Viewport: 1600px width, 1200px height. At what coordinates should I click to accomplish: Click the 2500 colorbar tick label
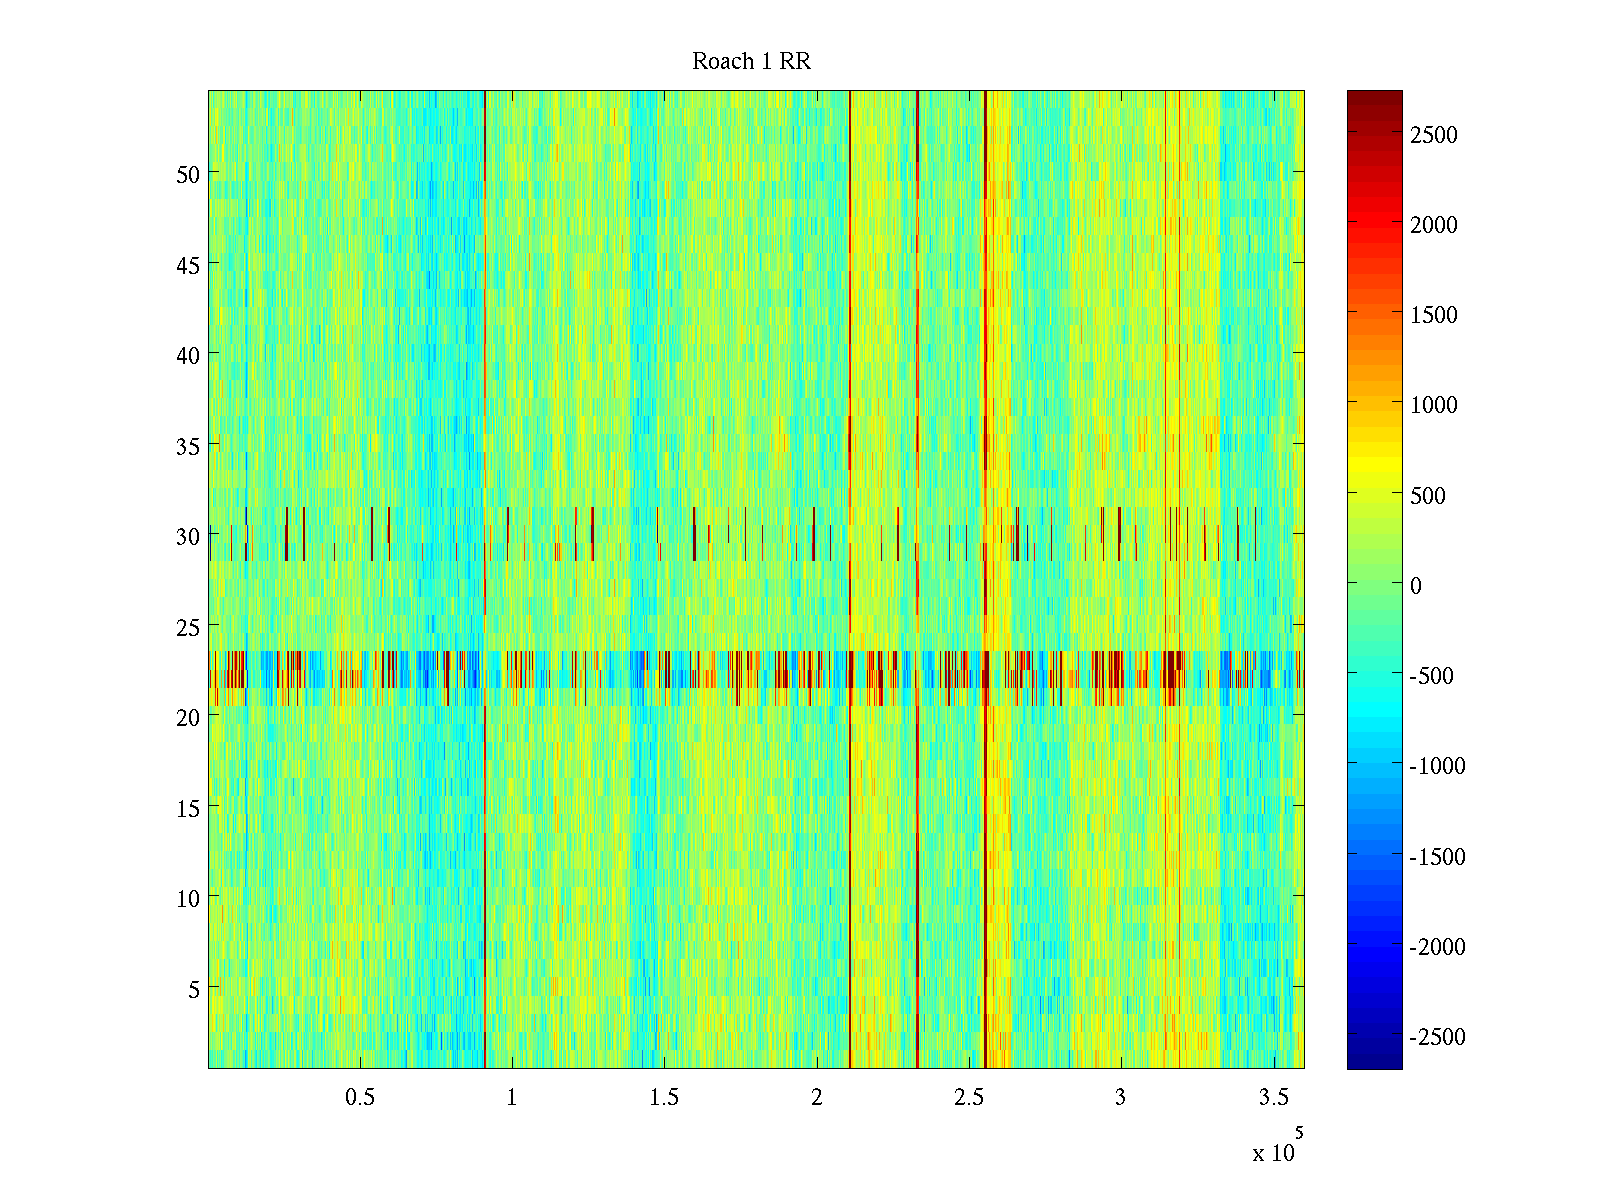pos(1433,136)
